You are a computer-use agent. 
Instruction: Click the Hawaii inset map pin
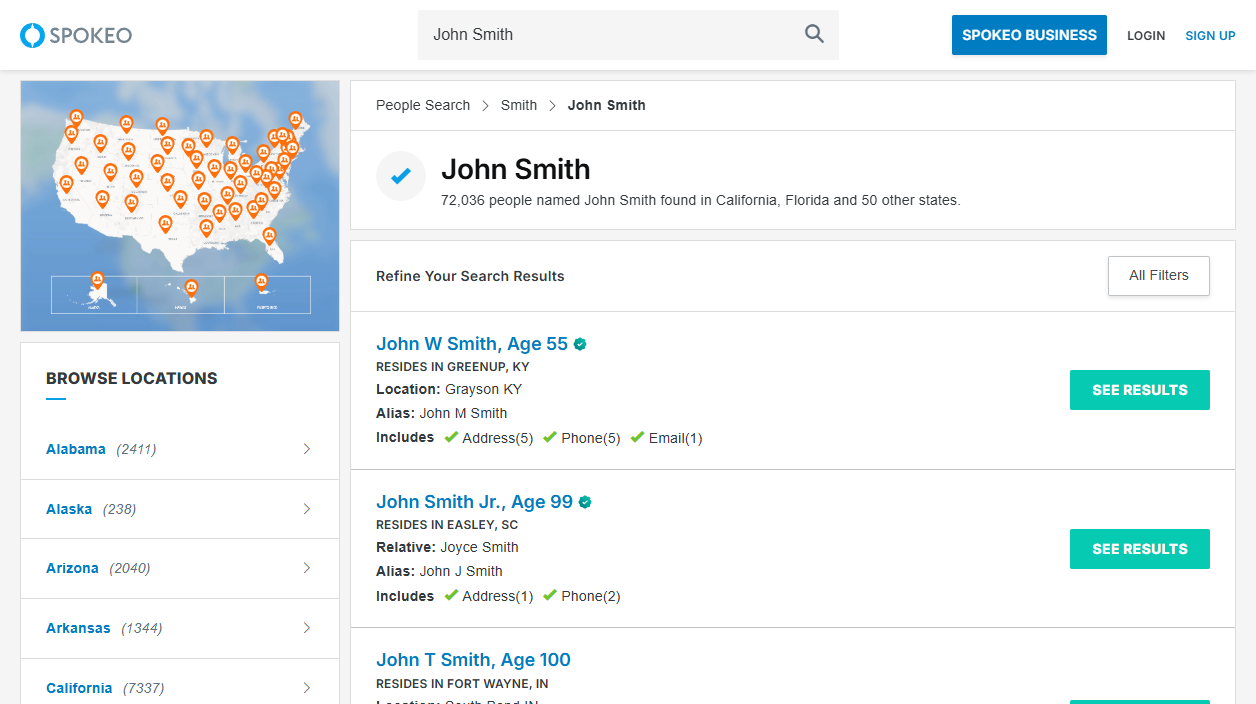point(190,288)
